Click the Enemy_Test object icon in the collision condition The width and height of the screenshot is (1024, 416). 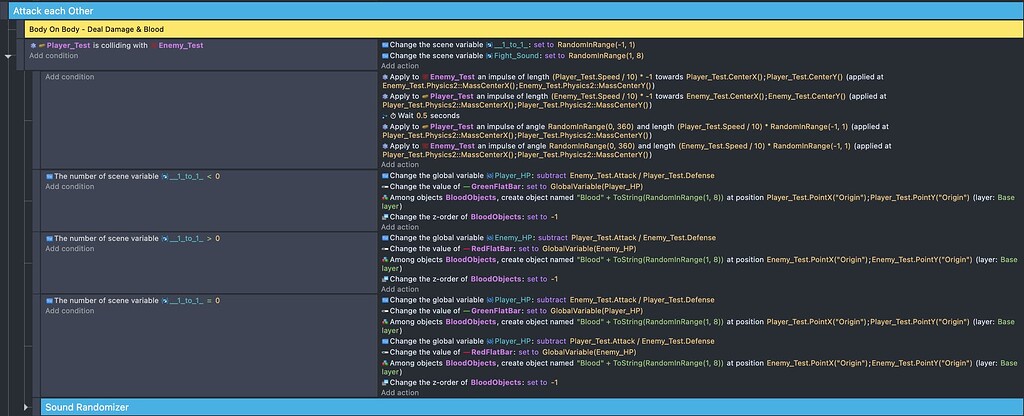click(x=154, y=45)
